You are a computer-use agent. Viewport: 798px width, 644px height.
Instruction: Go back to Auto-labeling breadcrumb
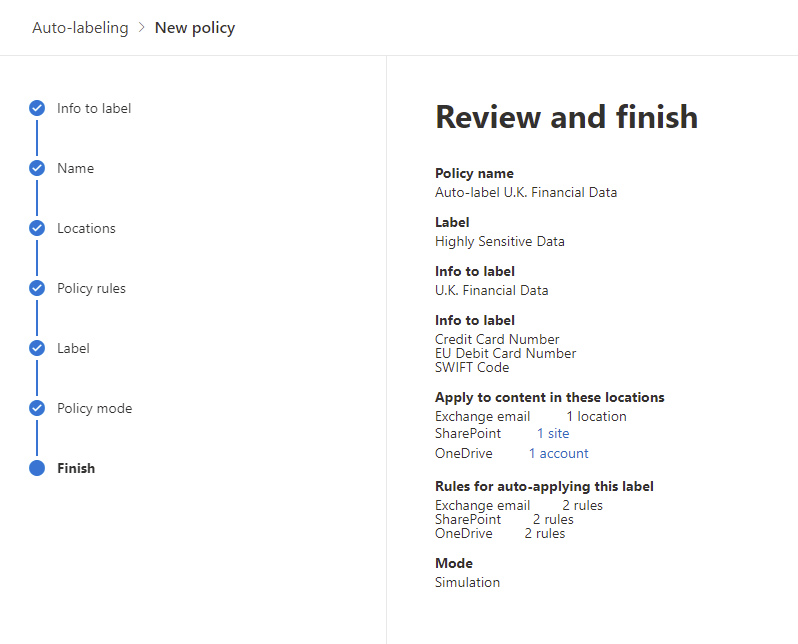pyautogui.click(x=80, y=28)
